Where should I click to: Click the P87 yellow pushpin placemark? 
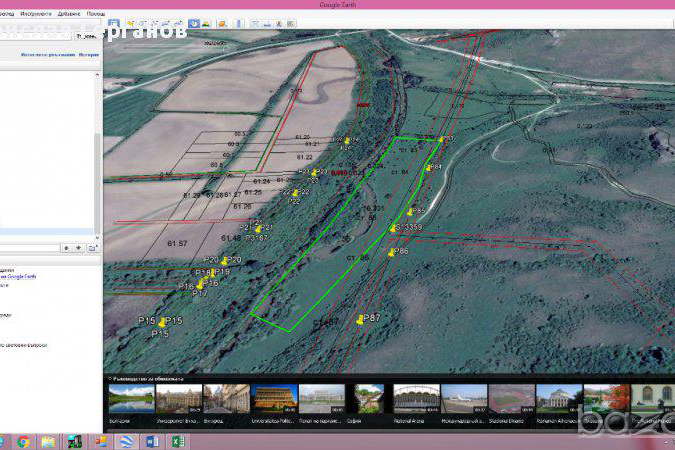[360, 320]
